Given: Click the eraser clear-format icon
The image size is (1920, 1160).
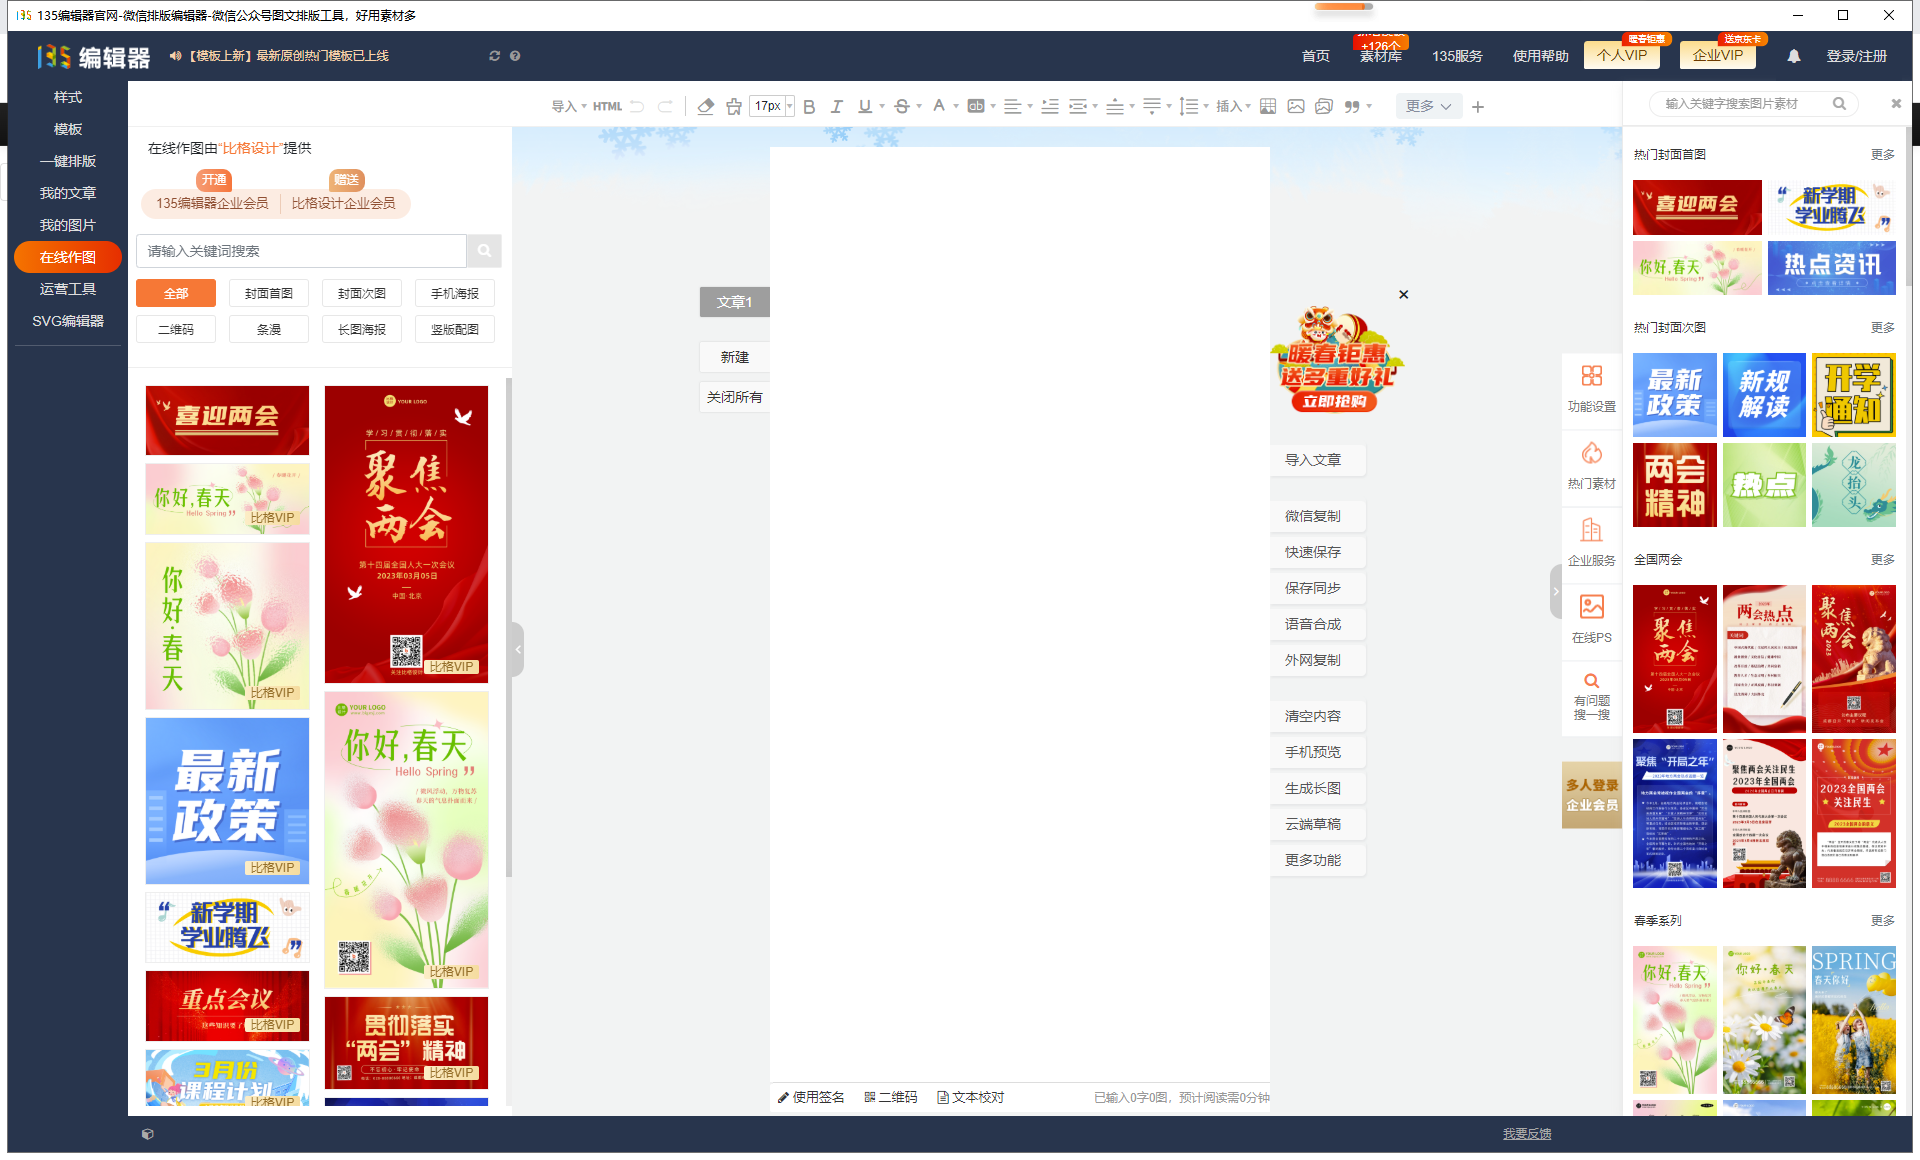Looking at the screenshot, I should coord(705,106).
